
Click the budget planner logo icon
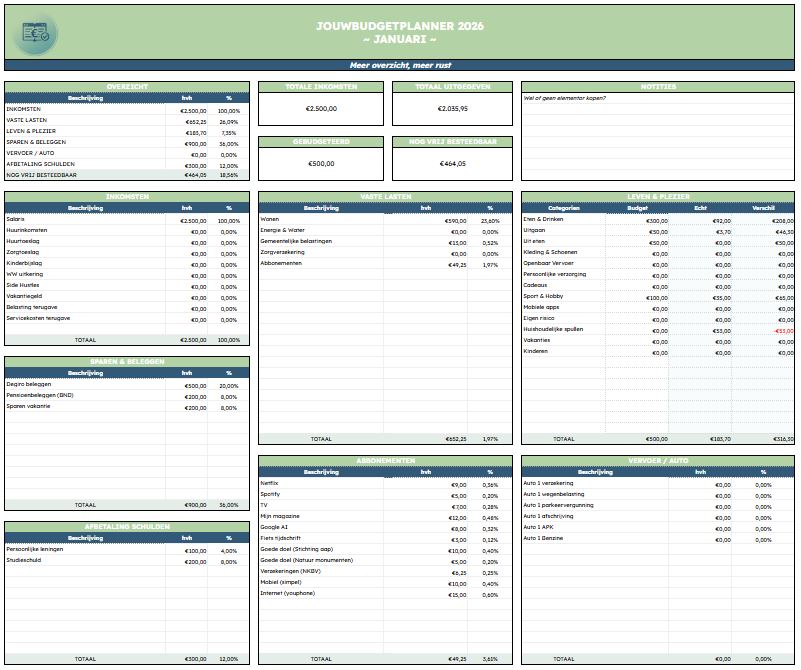click(36, 34)
